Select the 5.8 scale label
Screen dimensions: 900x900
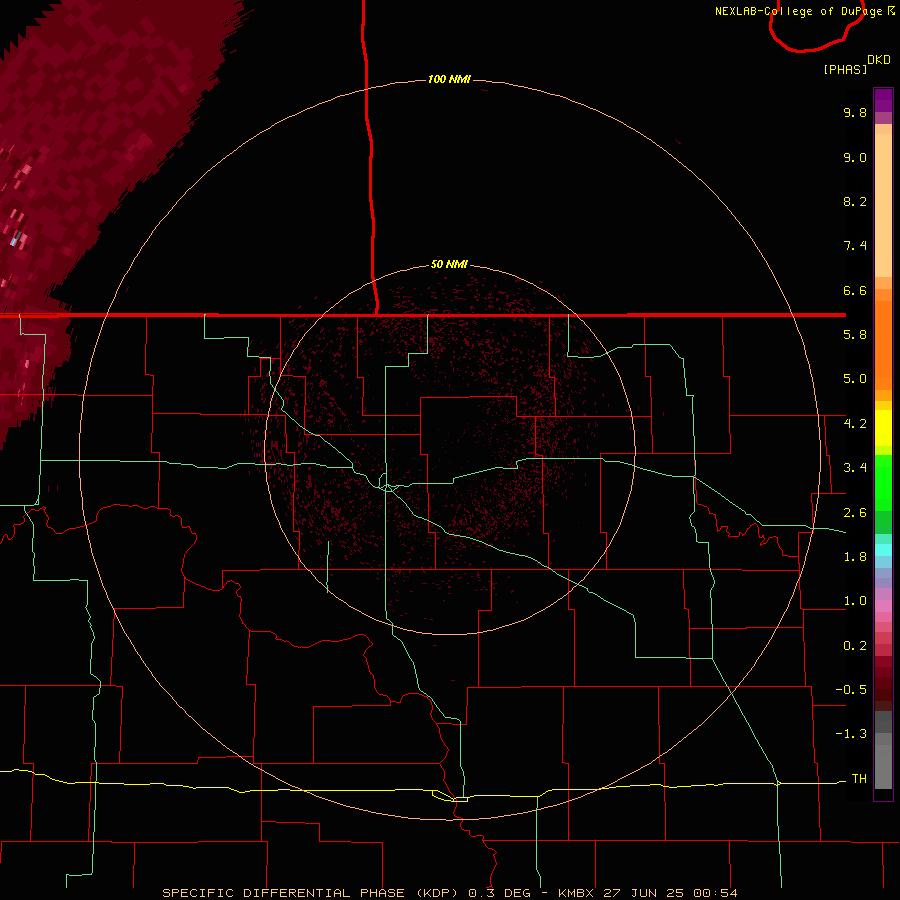855,335
